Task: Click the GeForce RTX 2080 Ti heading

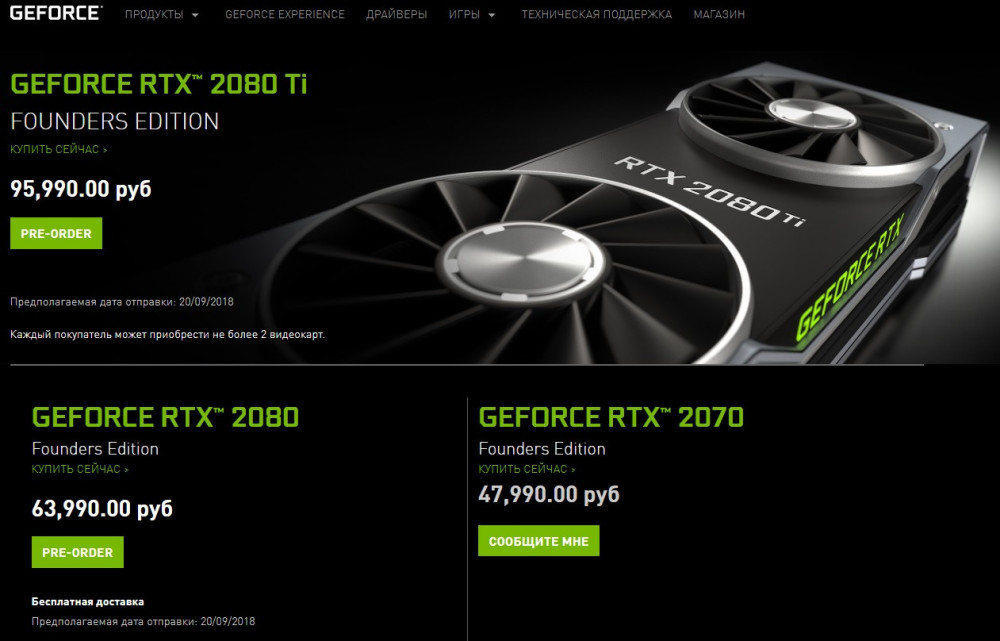Action: pos(159,84)
